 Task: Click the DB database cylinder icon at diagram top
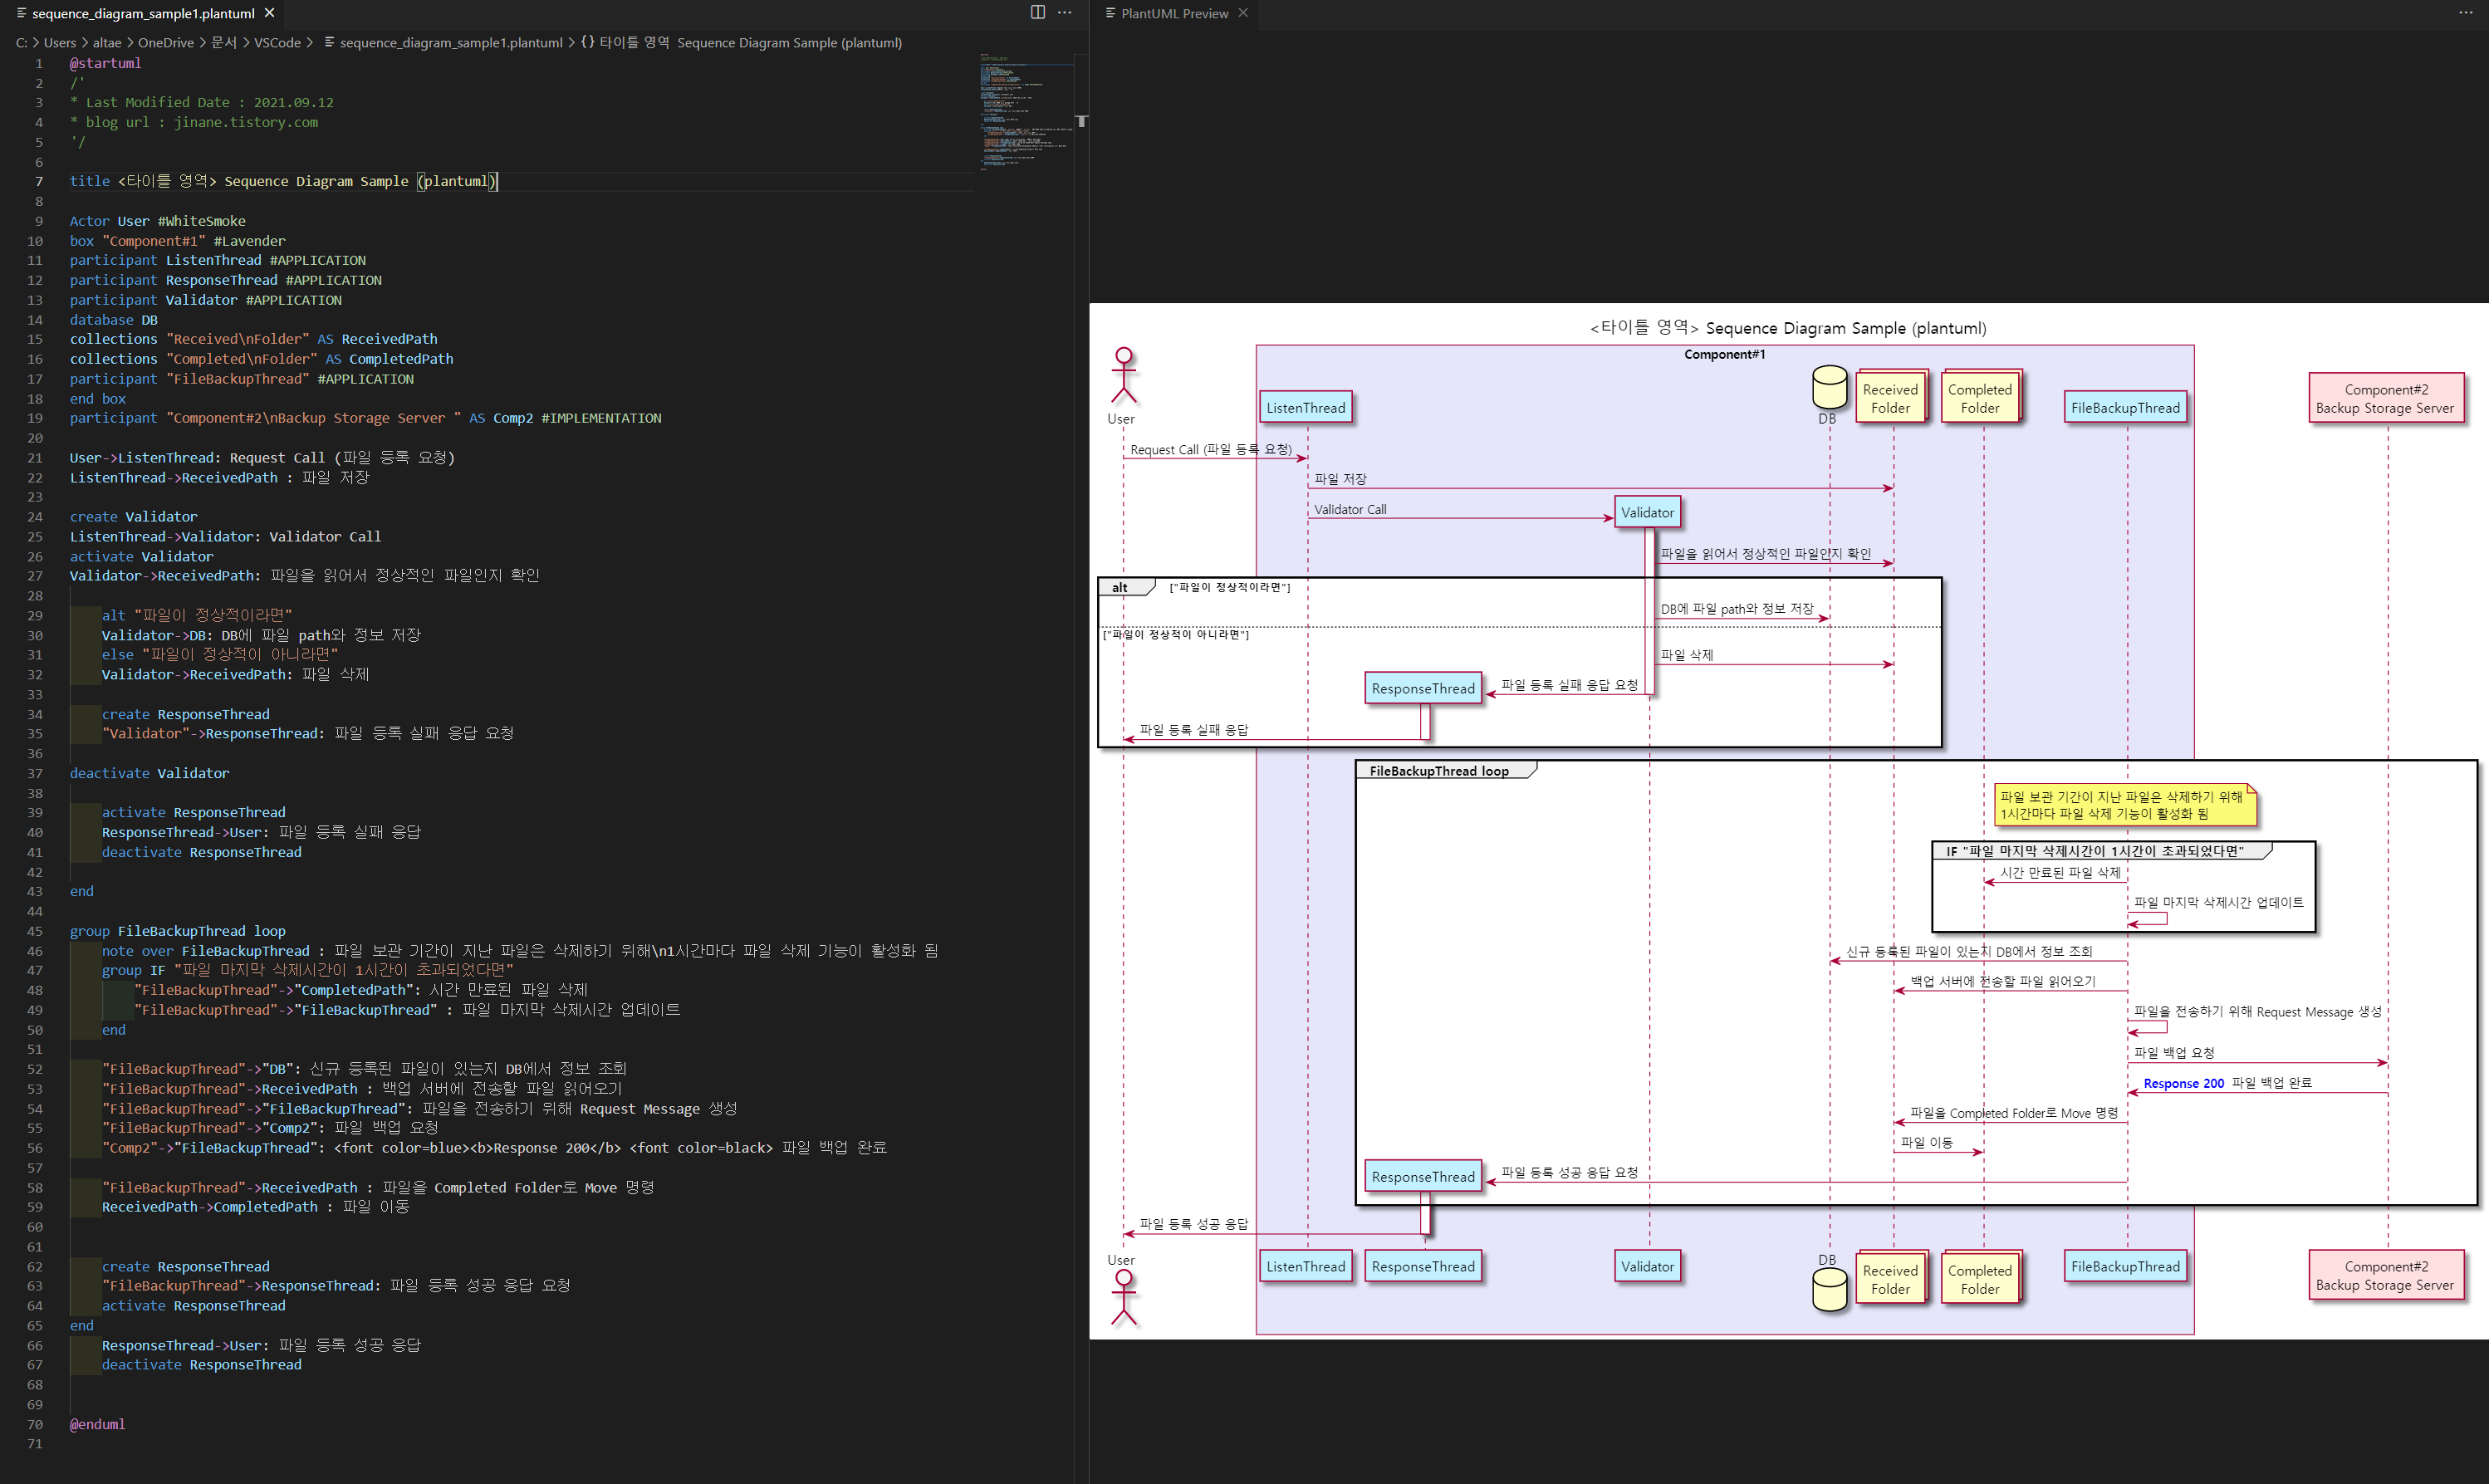pyautogui.click(x=1829, y=387)
